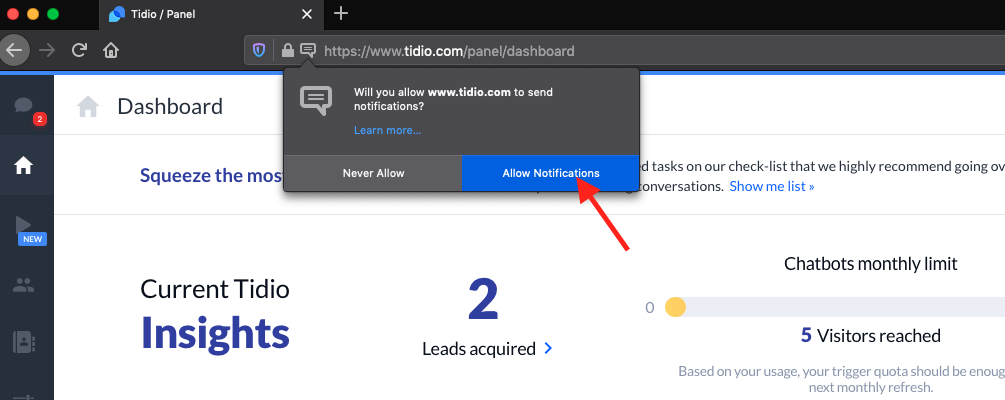The width and height of the screenshot is (1005, 400).
Task: Select the Tidio / Panel tab
Action: [x=212, y=14]
